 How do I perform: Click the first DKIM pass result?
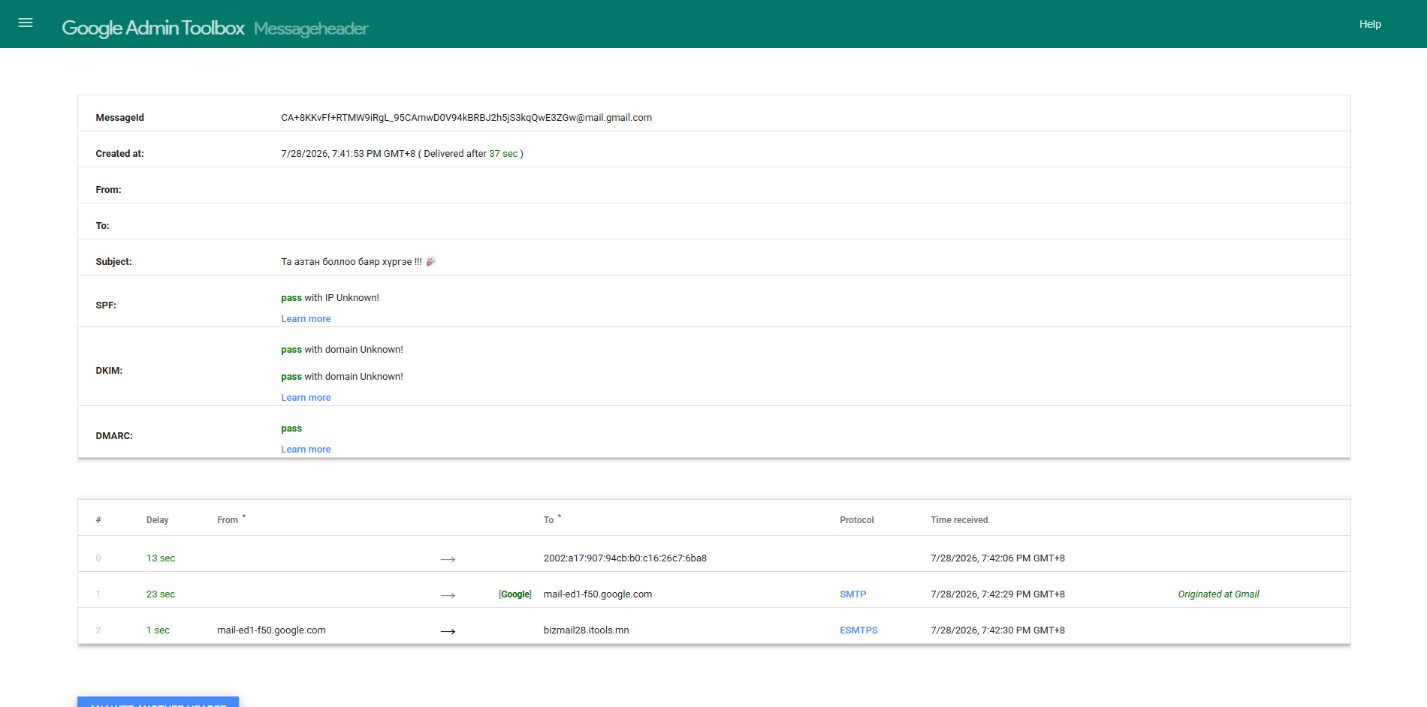291,350
